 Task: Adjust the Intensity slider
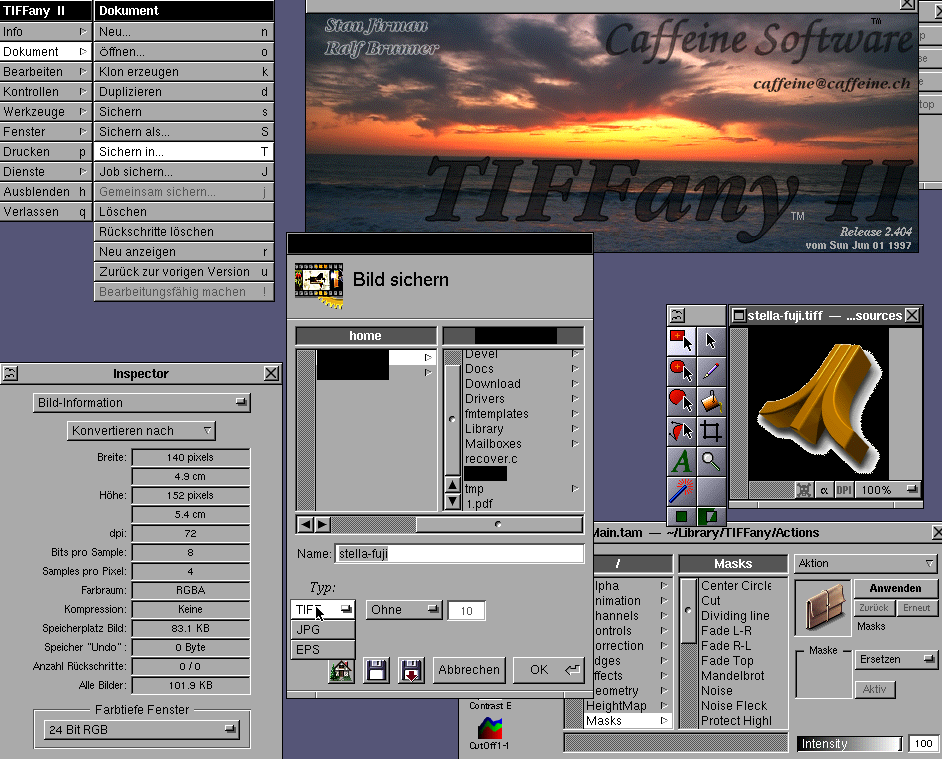click(x=850, y=744)
